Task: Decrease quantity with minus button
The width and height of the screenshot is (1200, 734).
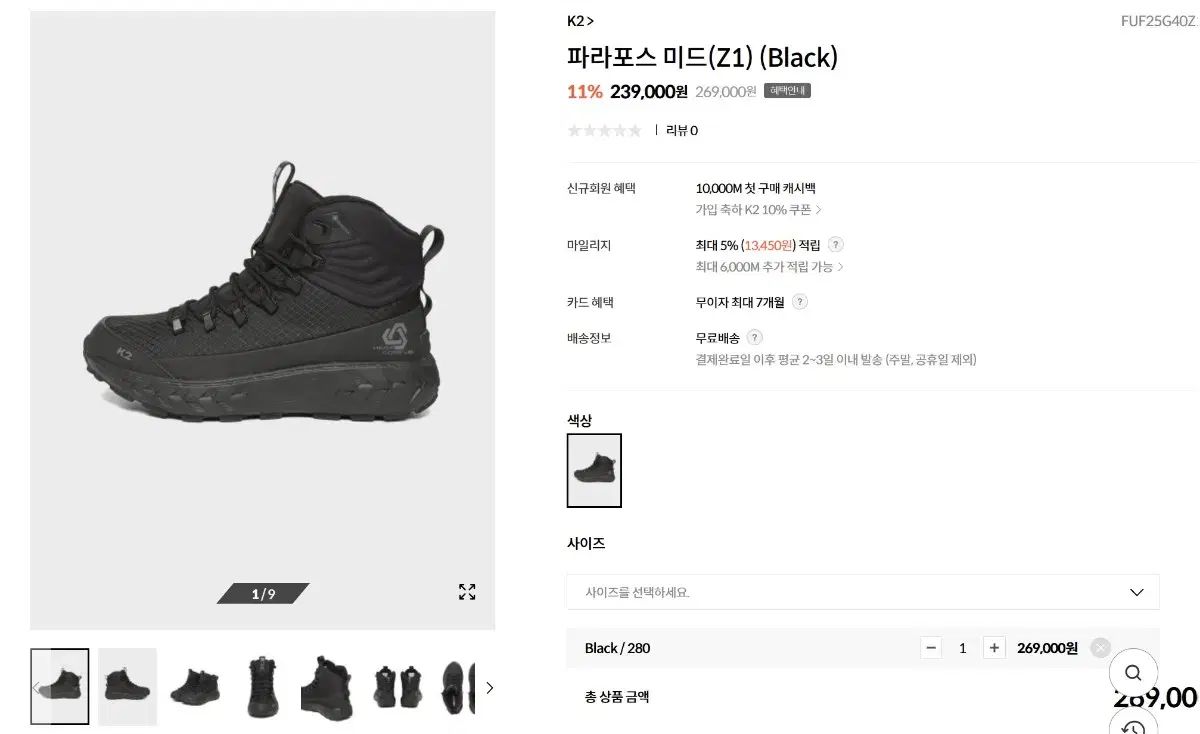Action: pos(931,648)
